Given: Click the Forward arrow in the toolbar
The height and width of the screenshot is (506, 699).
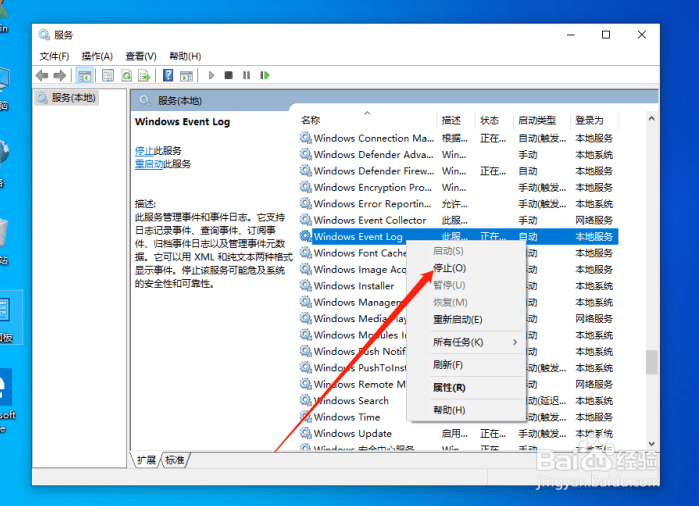Looking at the screenshot, I should (x=59, y=76).
